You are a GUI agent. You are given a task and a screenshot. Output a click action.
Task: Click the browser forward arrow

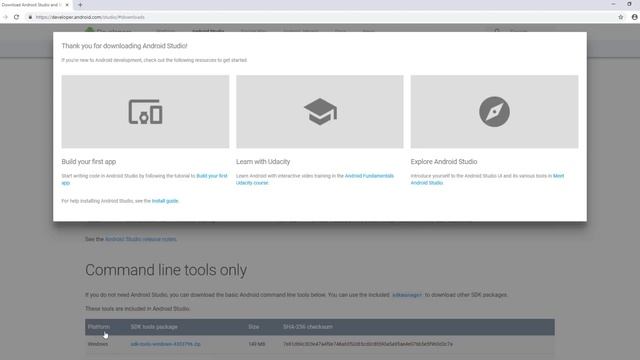coord(5,17)
